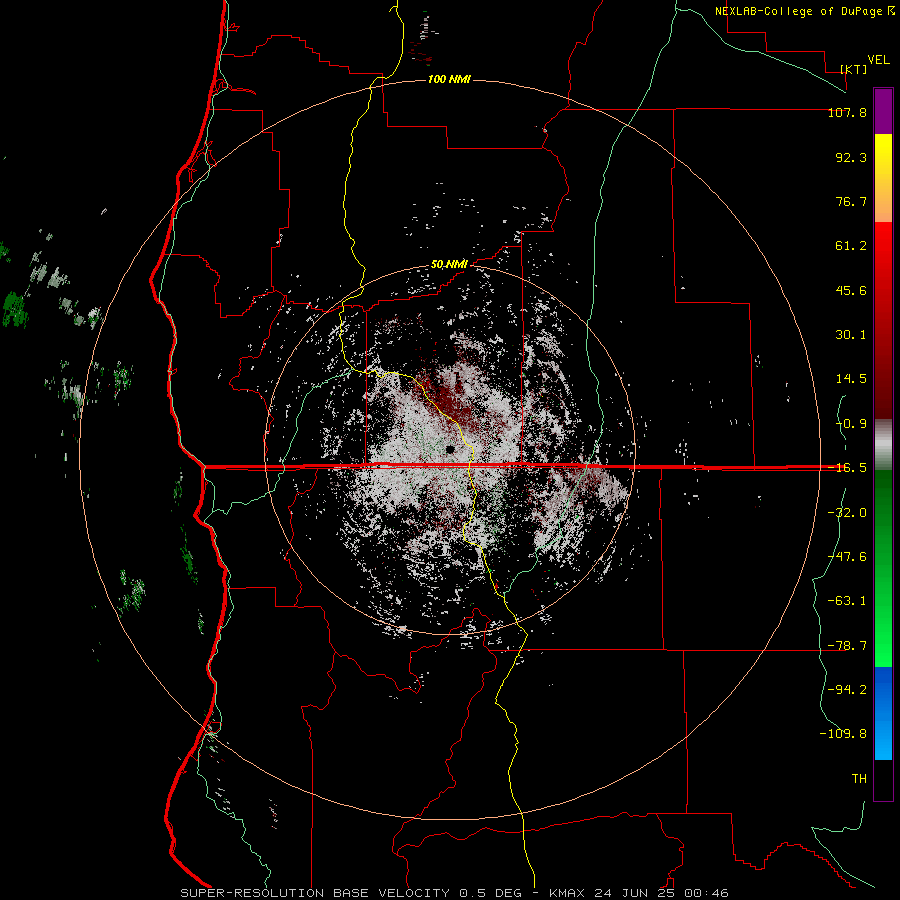Click the 92.3 value on the velocity scale
Viewport: 900px width, 900px height.
(851, 157)
